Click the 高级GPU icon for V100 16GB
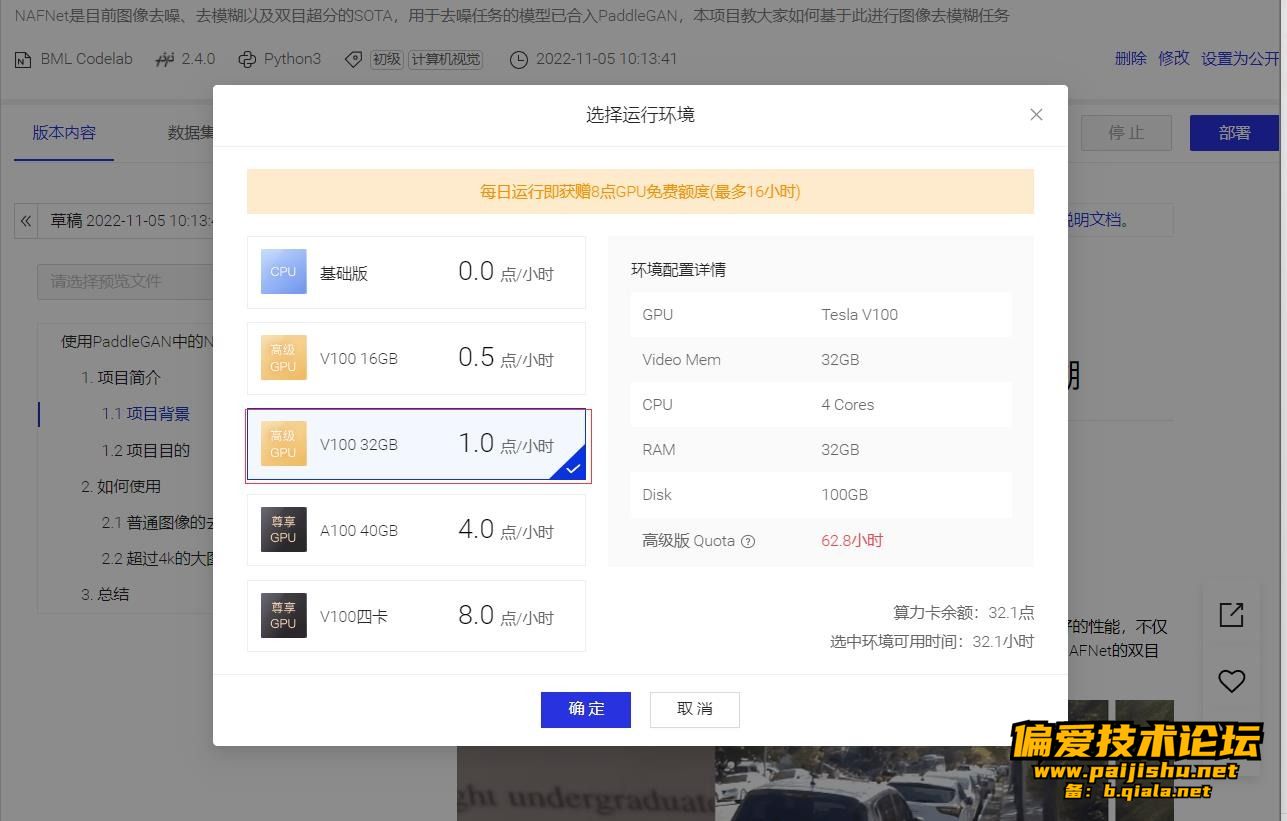Image resolution: width=1287 pixels, height=821 pixels. tap(283, 358)
